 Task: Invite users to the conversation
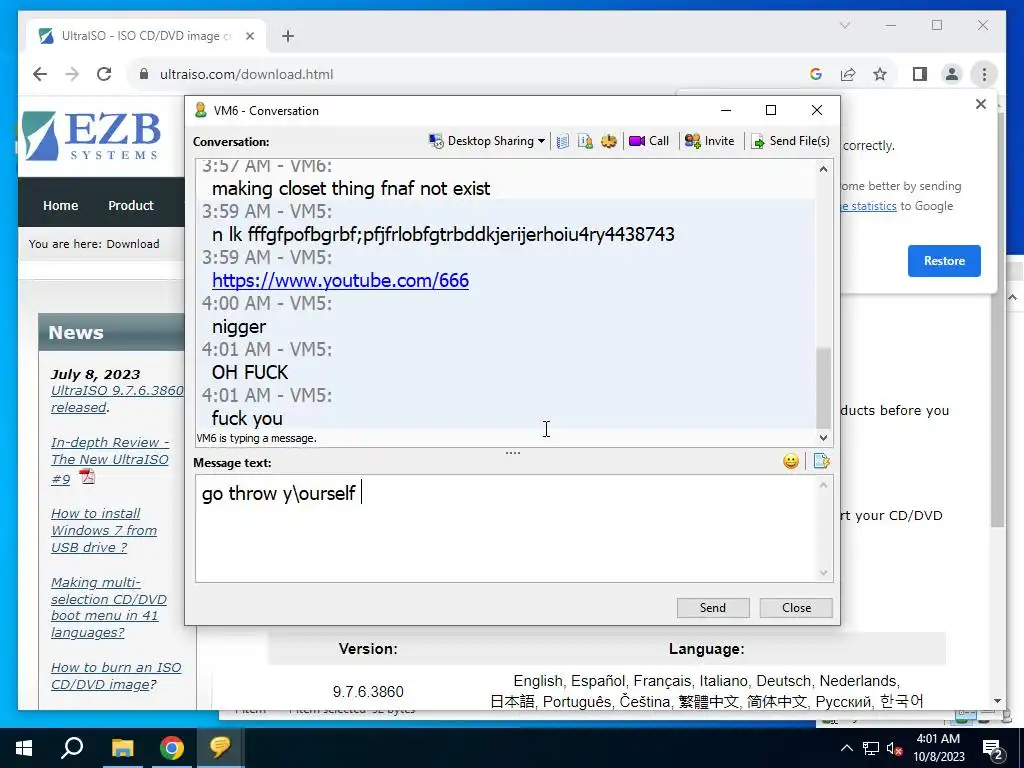[x=710, y=141]
